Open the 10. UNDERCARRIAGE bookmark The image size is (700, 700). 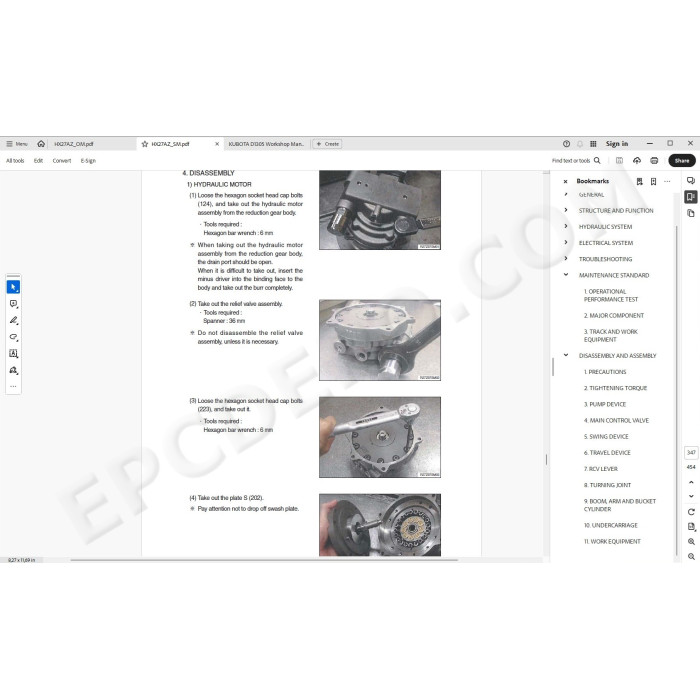coord(610,525)
